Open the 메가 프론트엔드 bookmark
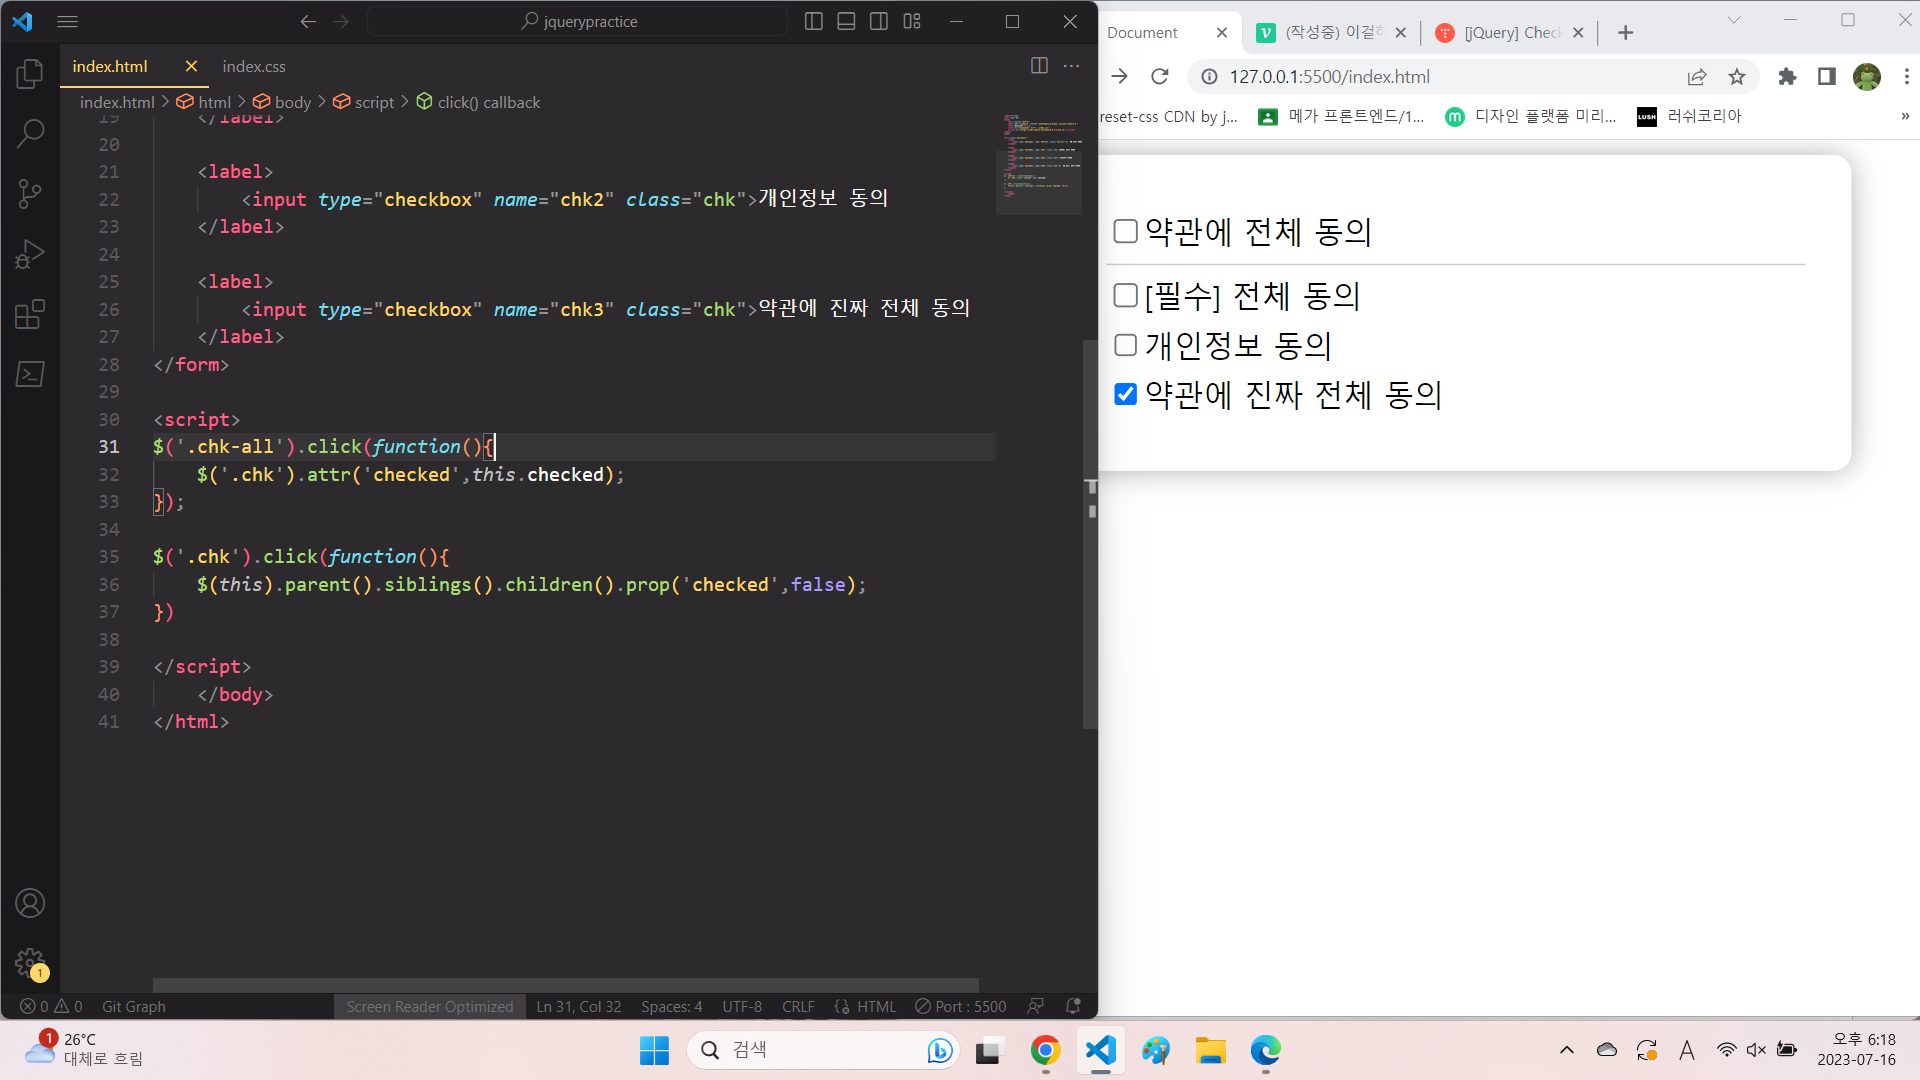 [x=1341, y=116]
